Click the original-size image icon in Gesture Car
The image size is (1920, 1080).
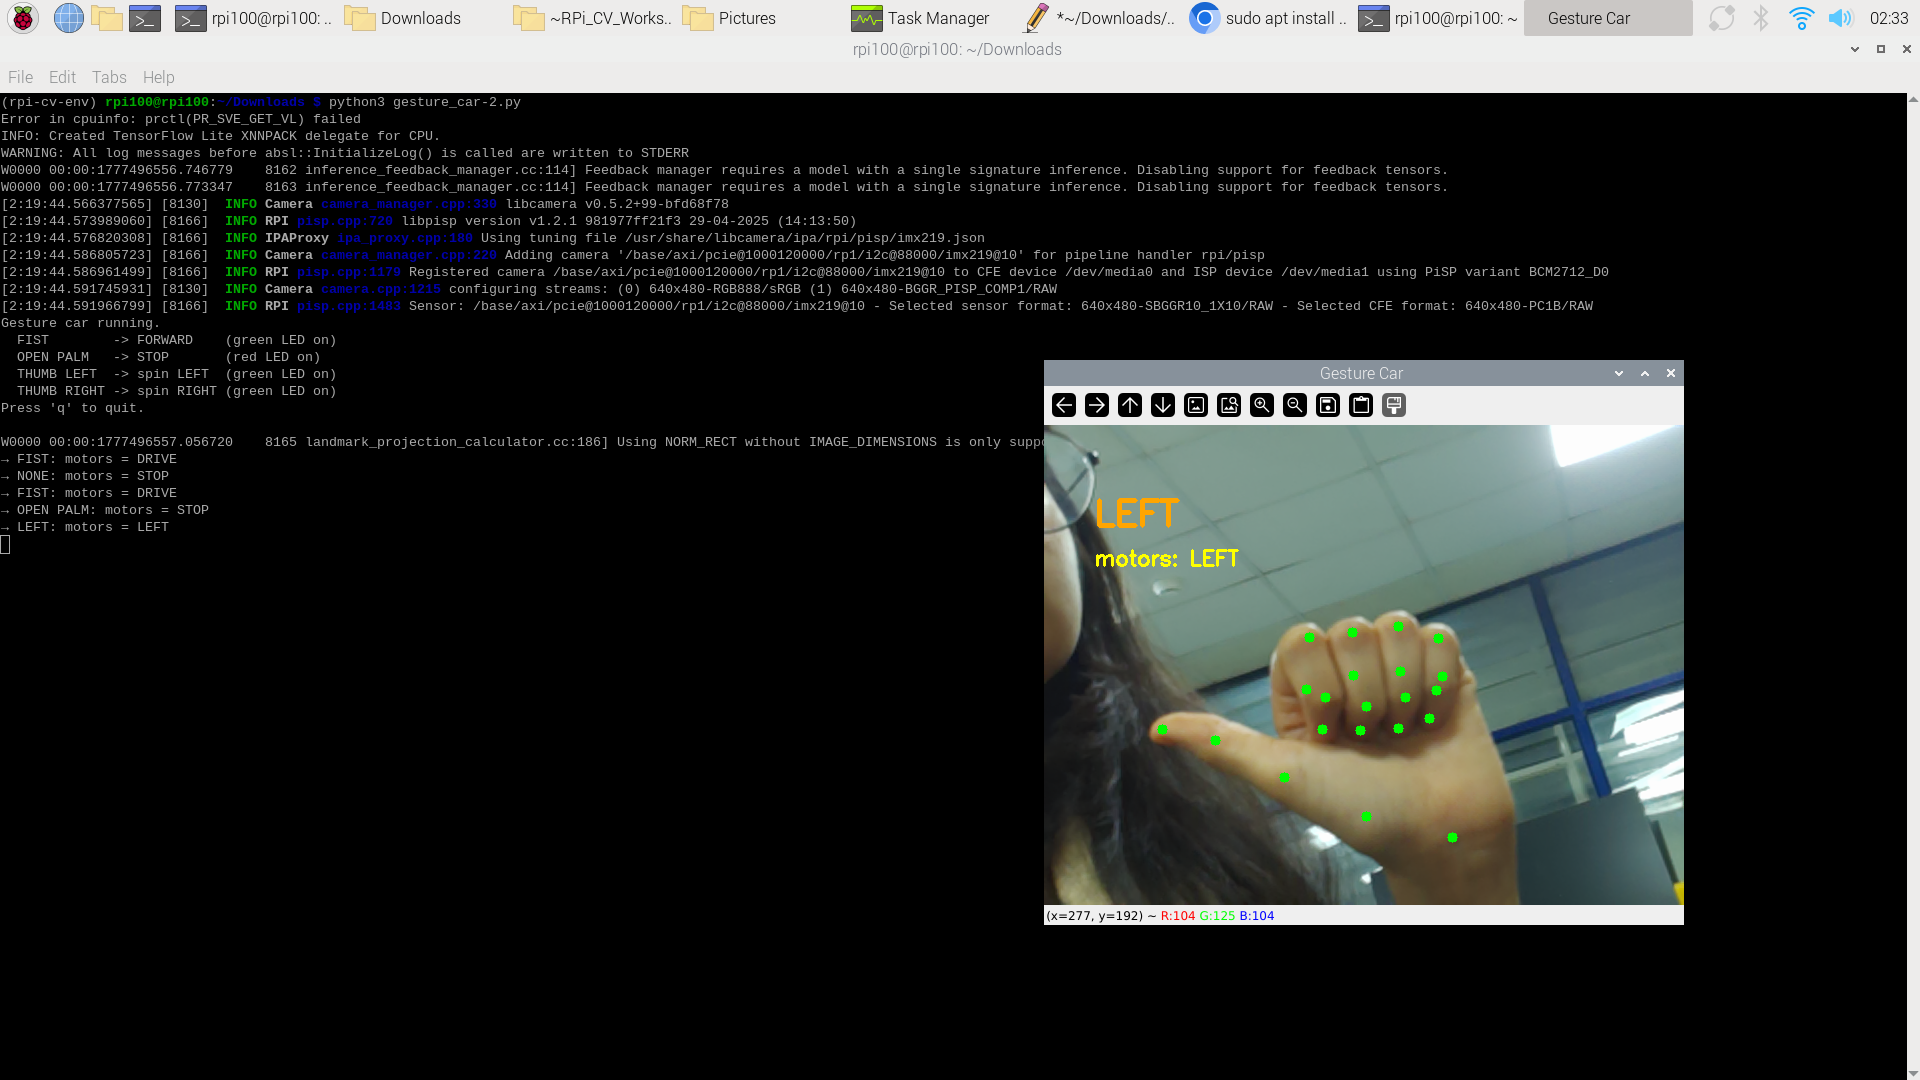1196,405
